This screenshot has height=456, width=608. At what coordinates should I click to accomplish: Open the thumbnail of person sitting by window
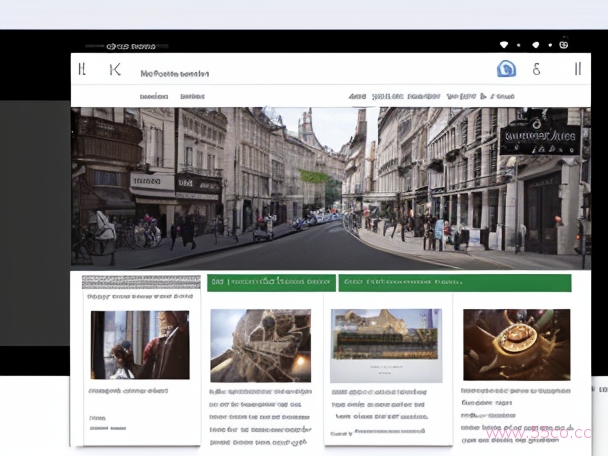point(140,345)
